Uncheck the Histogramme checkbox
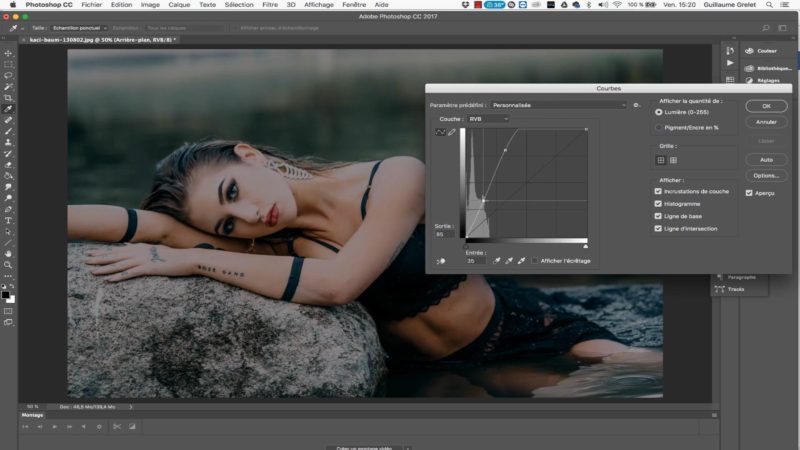Screen dimensions: 800x450 coord(658,204)
